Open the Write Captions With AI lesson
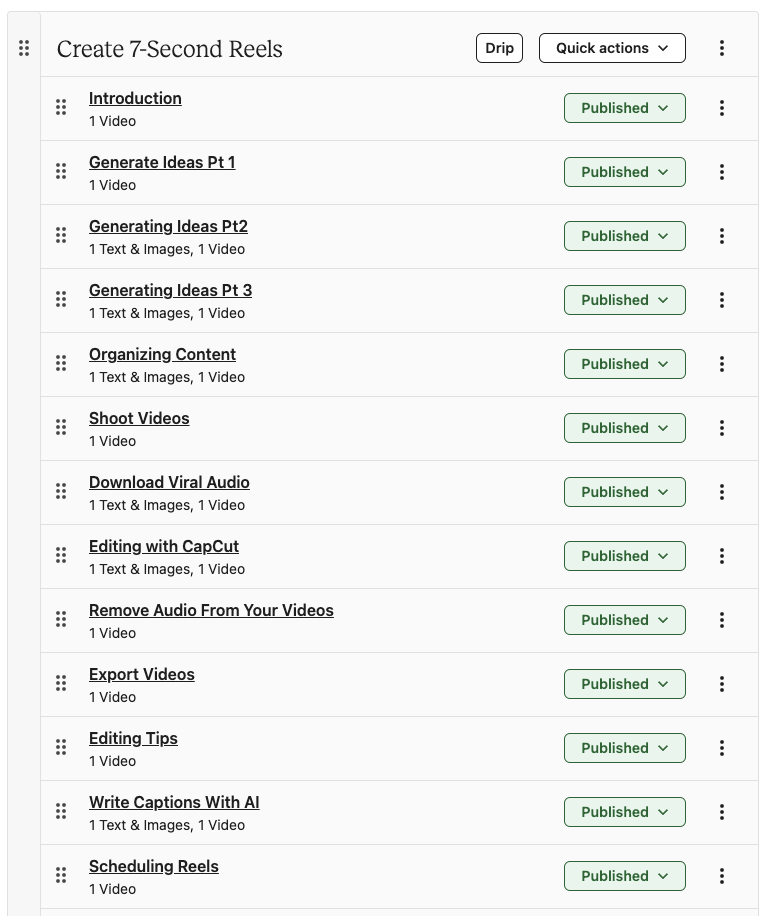770x916 pixels. click(174, 802)
